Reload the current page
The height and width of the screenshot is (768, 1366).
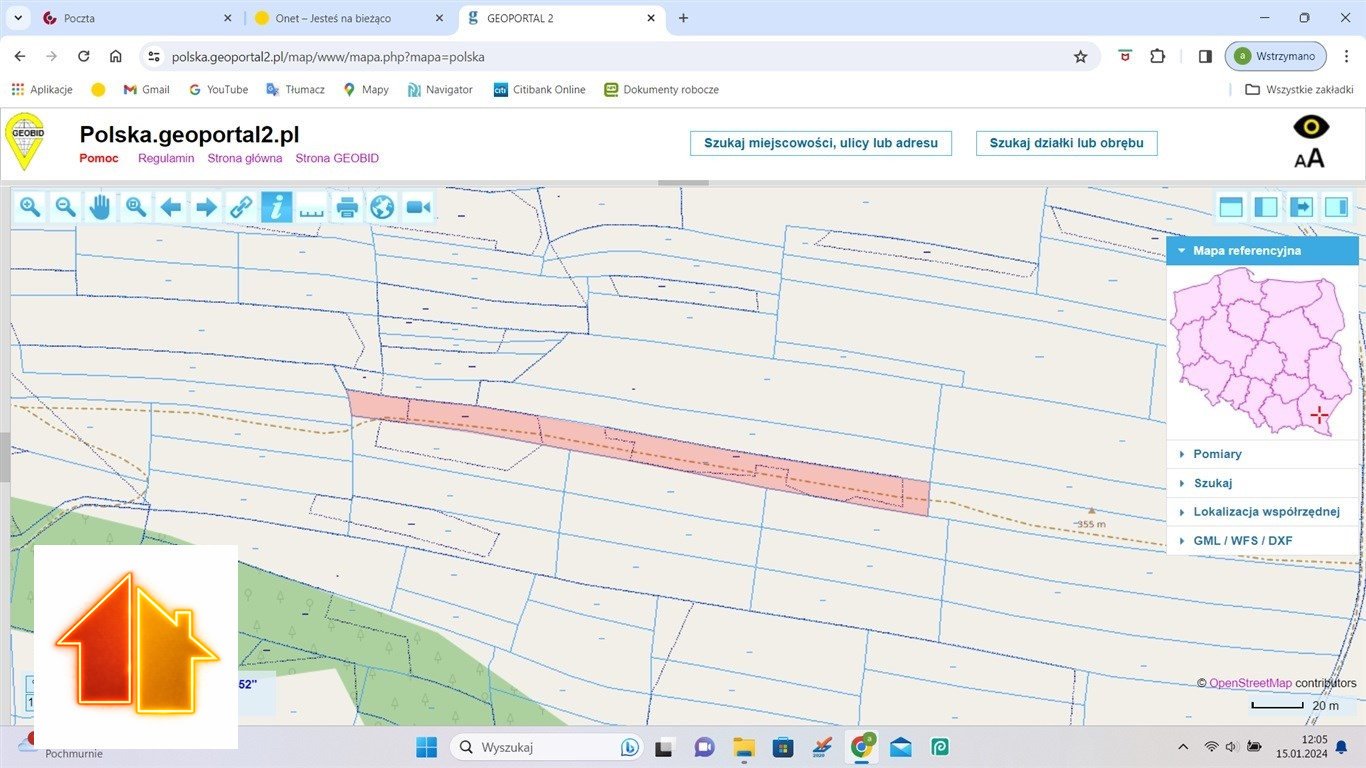click(x=84, y=57)
